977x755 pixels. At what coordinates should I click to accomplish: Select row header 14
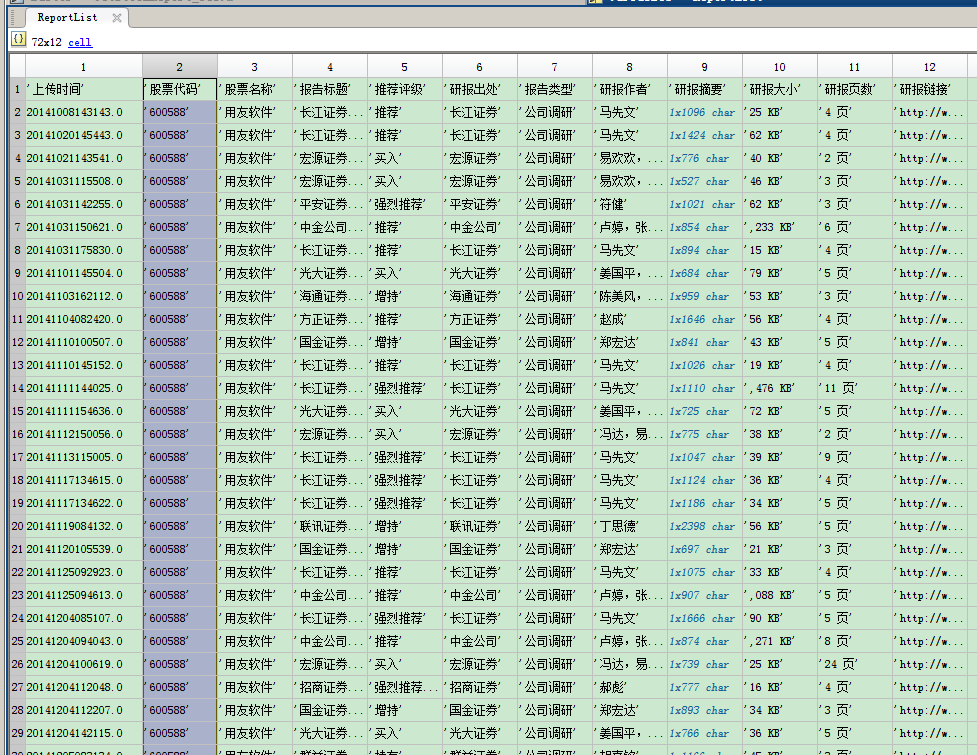click(x=17, y=388)
